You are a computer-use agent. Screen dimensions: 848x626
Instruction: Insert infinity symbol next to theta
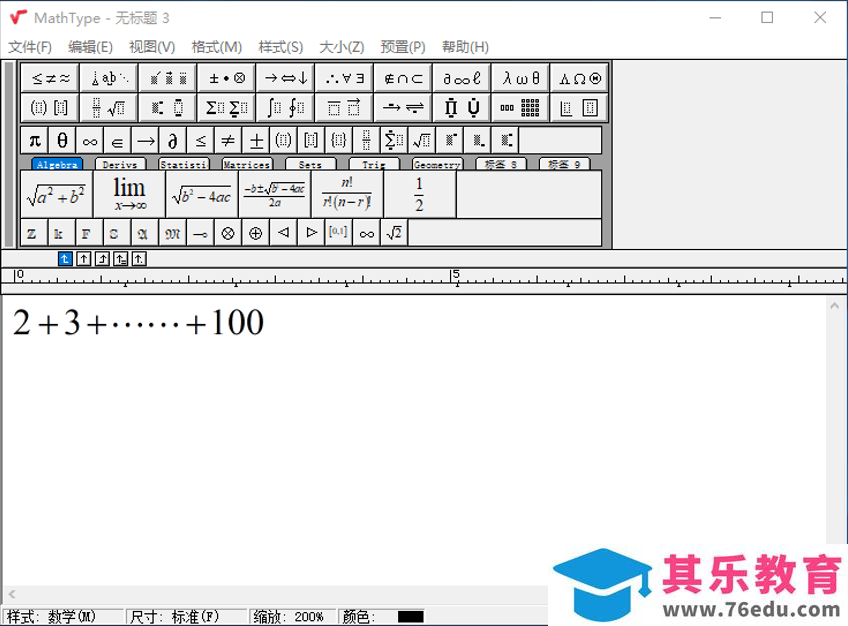tap(90, 141)
